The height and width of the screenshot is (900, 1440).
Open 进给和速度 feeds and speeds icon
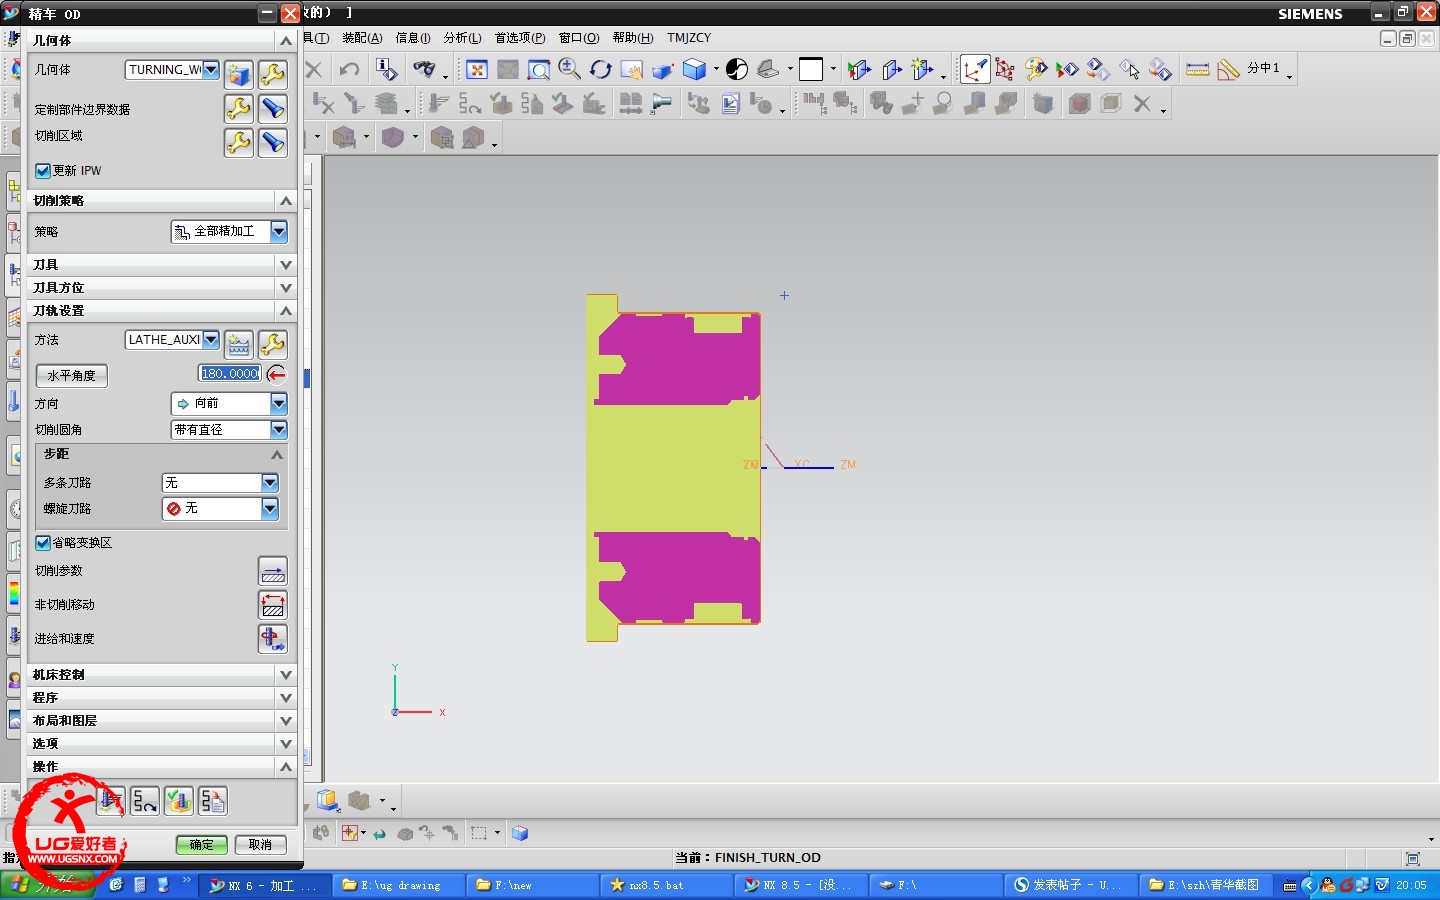click(272, 639)
